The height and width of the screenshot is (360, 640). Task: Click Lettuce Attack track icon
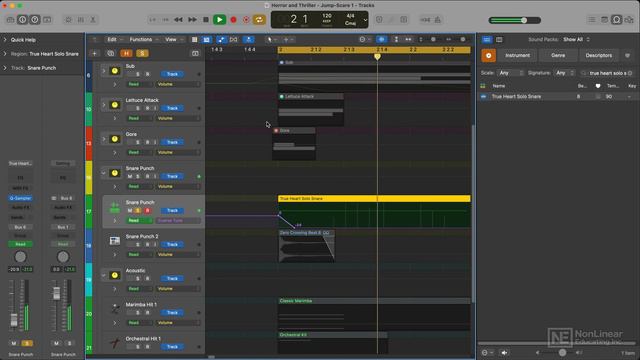[115, 105]
